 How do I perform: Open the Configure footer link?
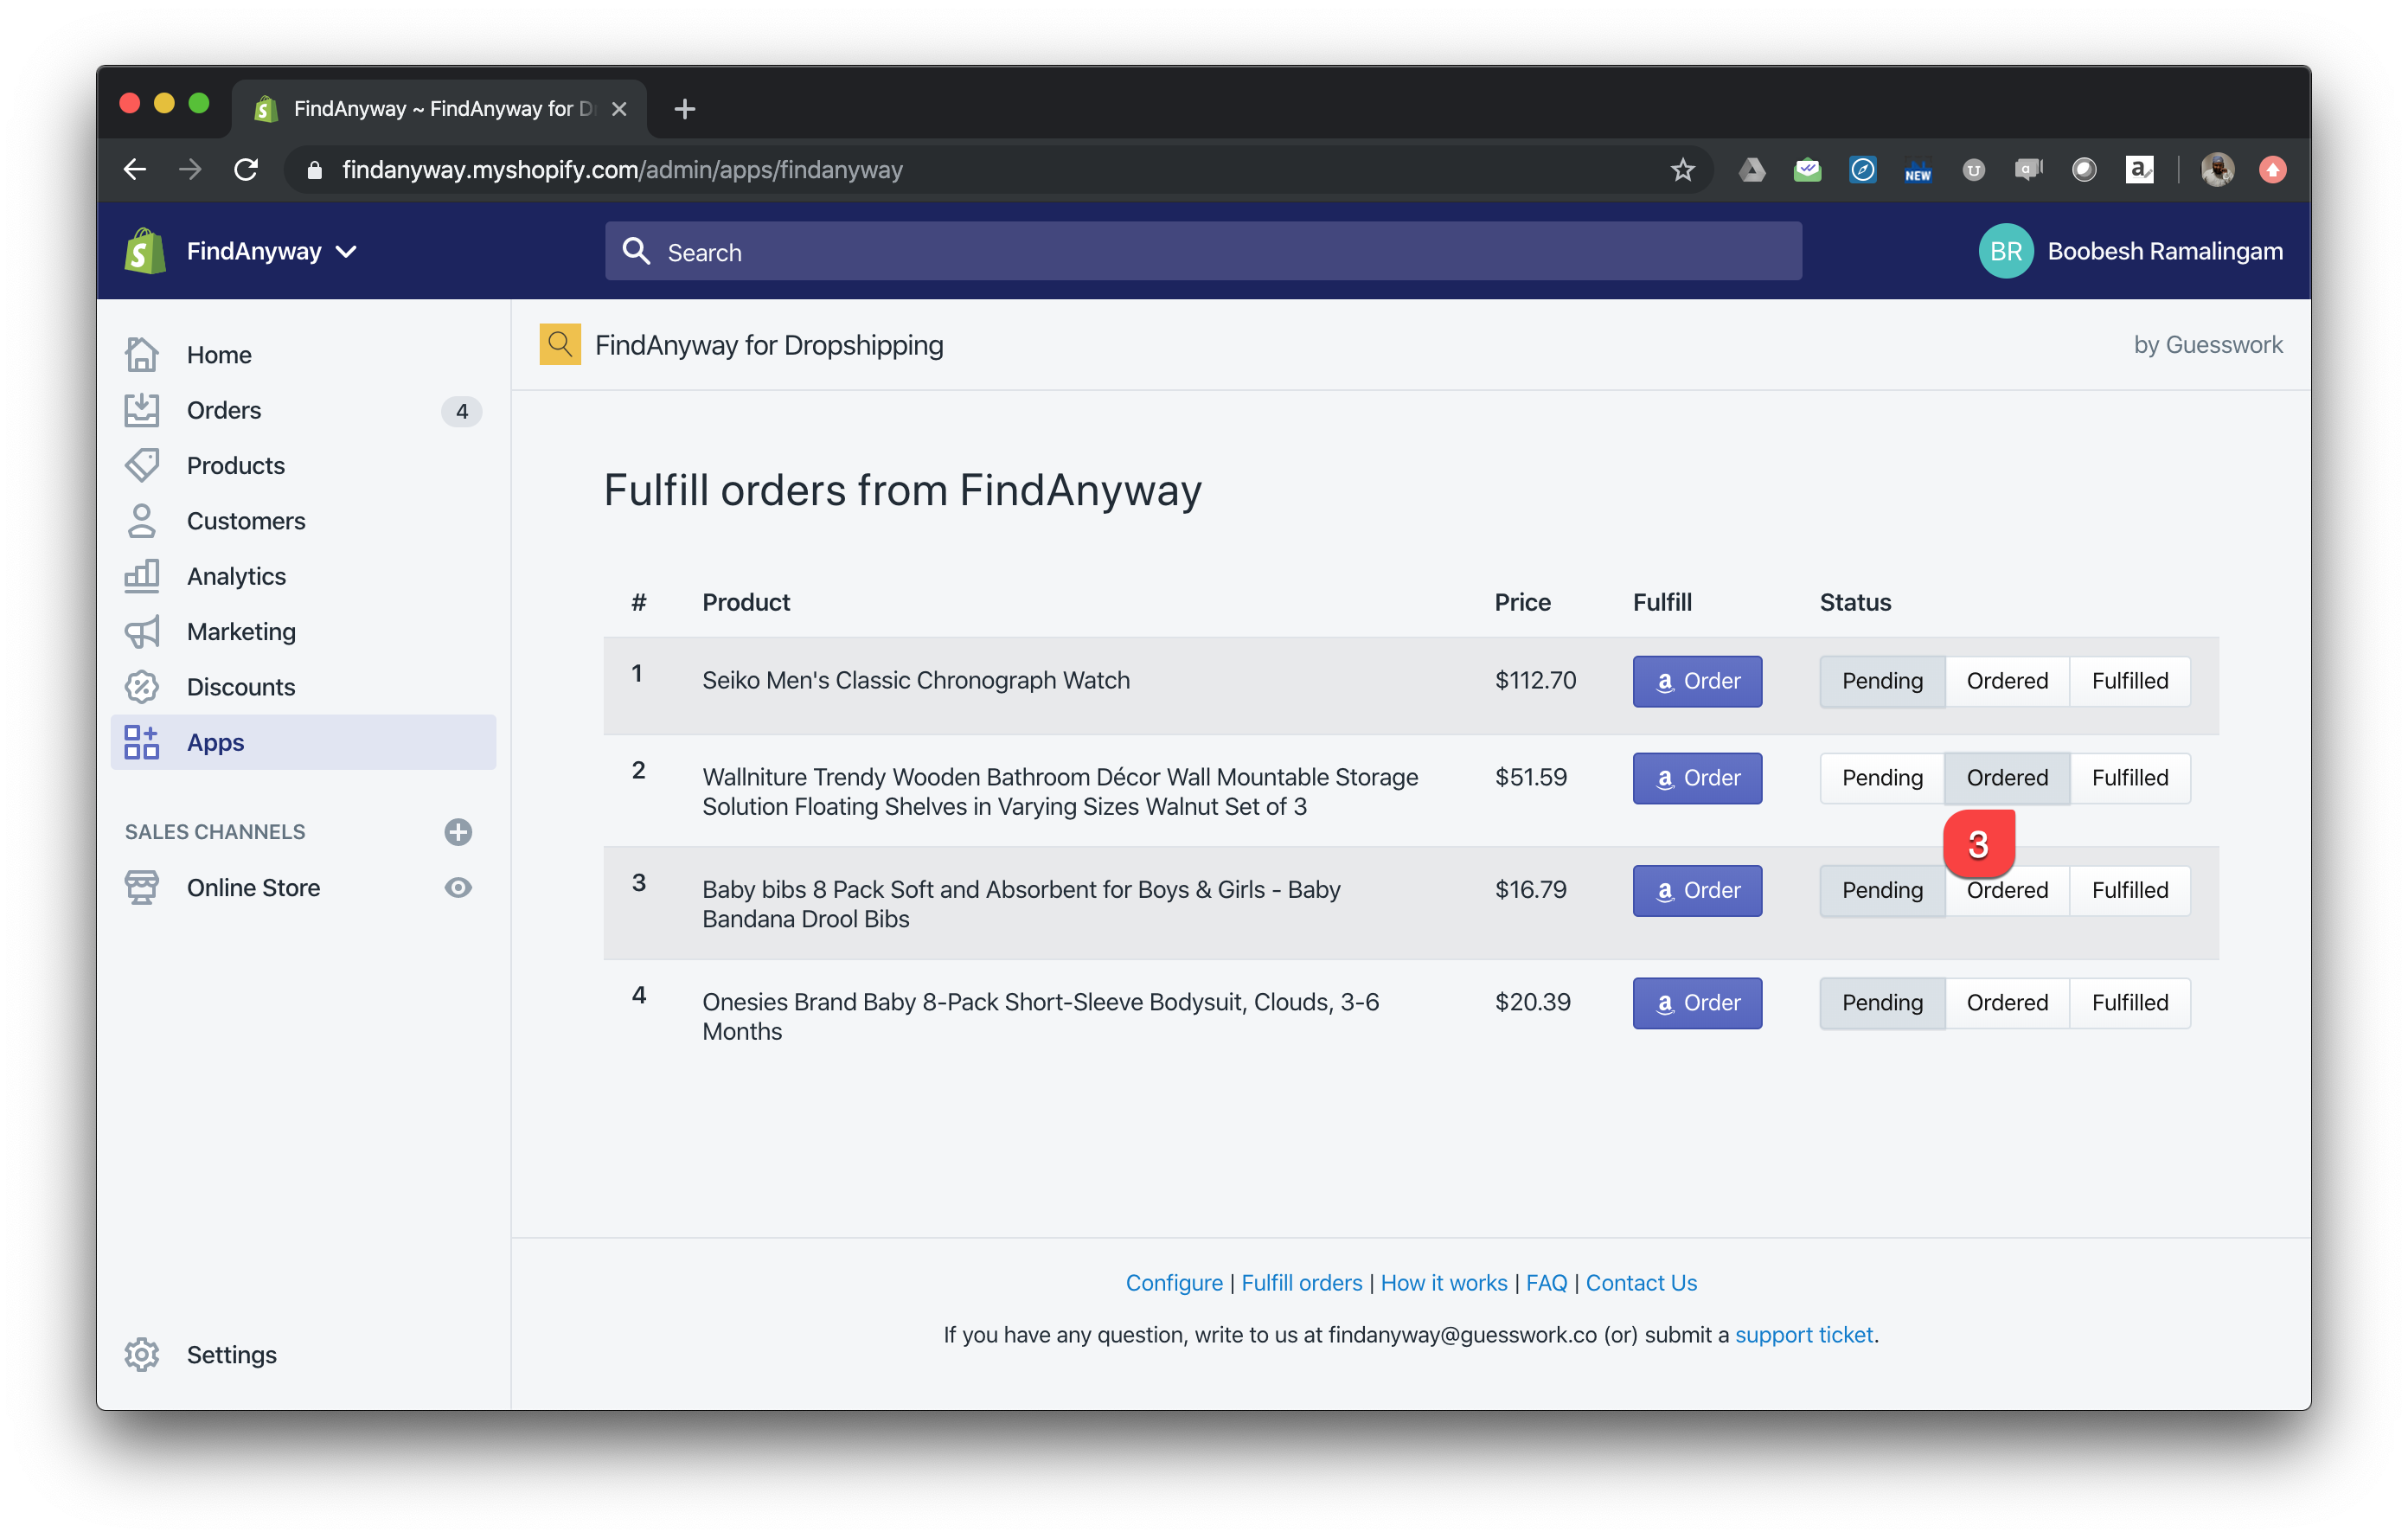1174,1282
